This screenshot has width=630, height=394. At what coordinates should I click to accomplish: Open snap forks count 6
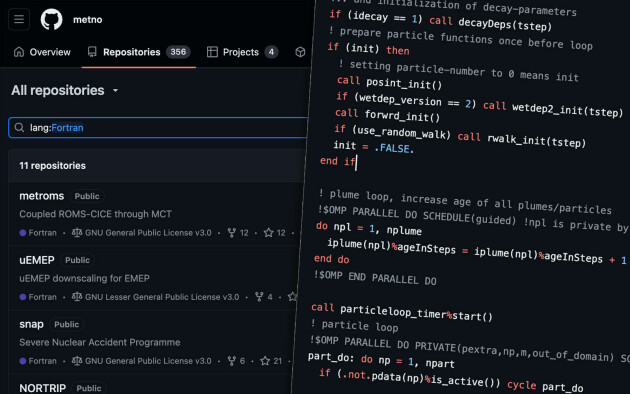click(x=236, y=361)
